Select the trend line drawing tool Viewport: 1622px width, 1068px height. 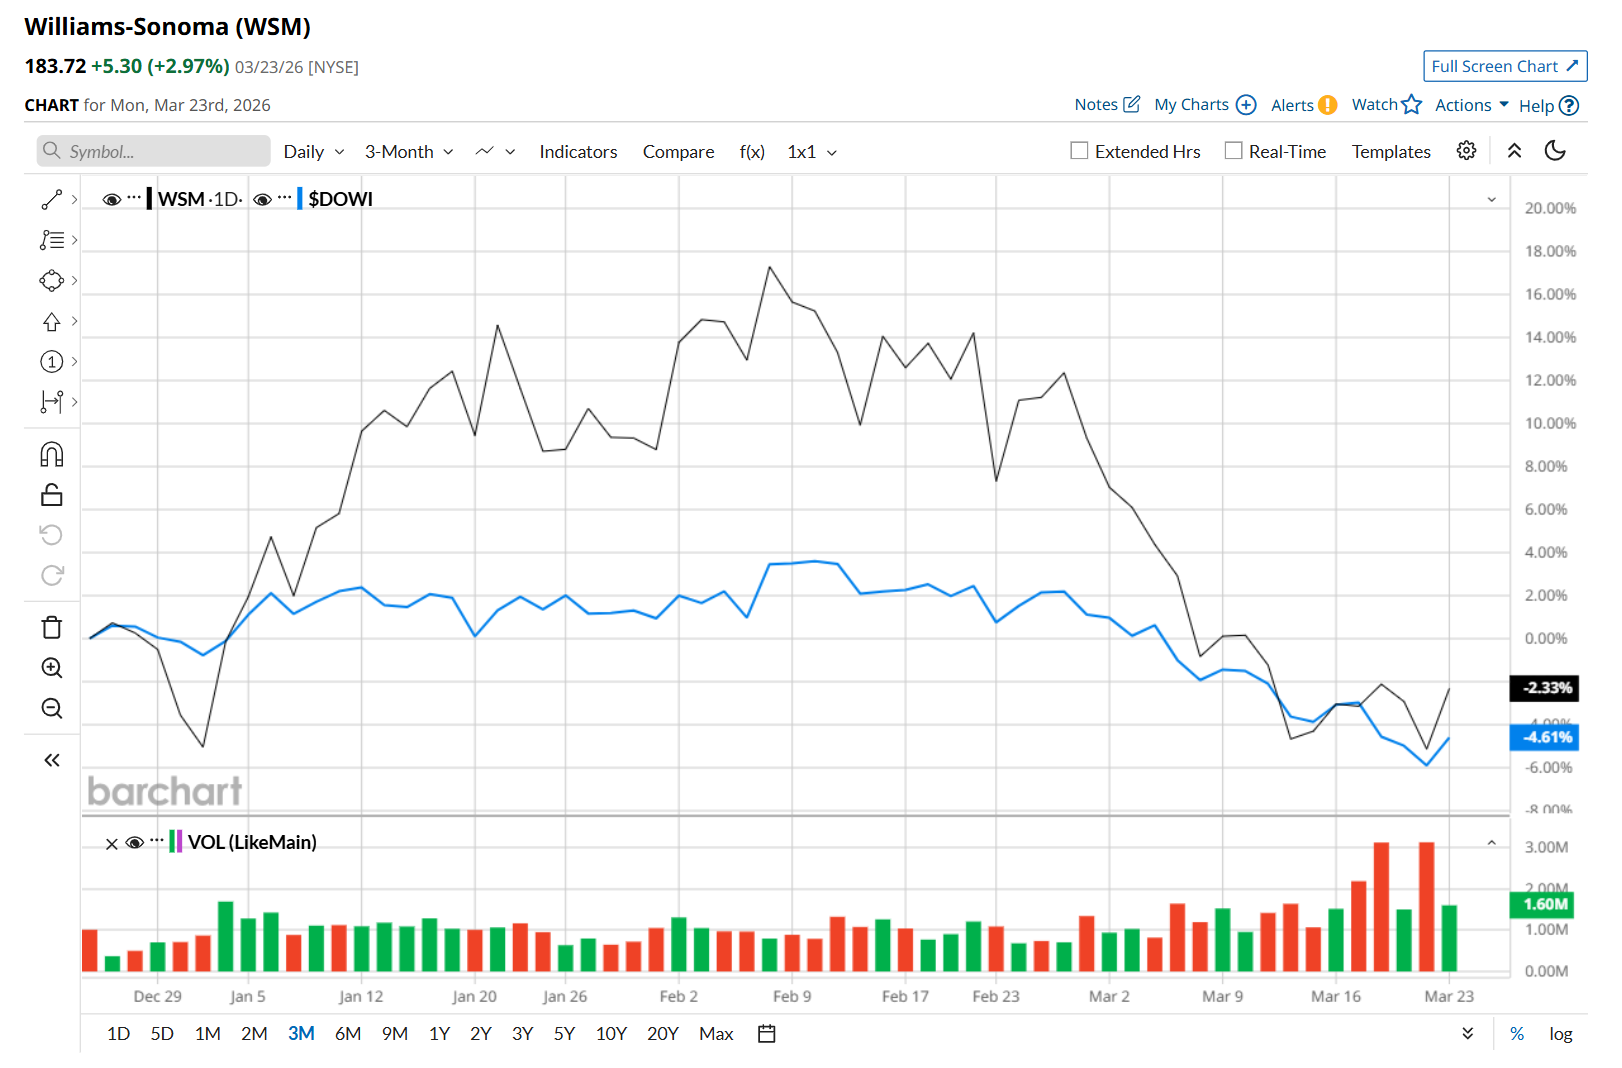click(x=52, y=200)
